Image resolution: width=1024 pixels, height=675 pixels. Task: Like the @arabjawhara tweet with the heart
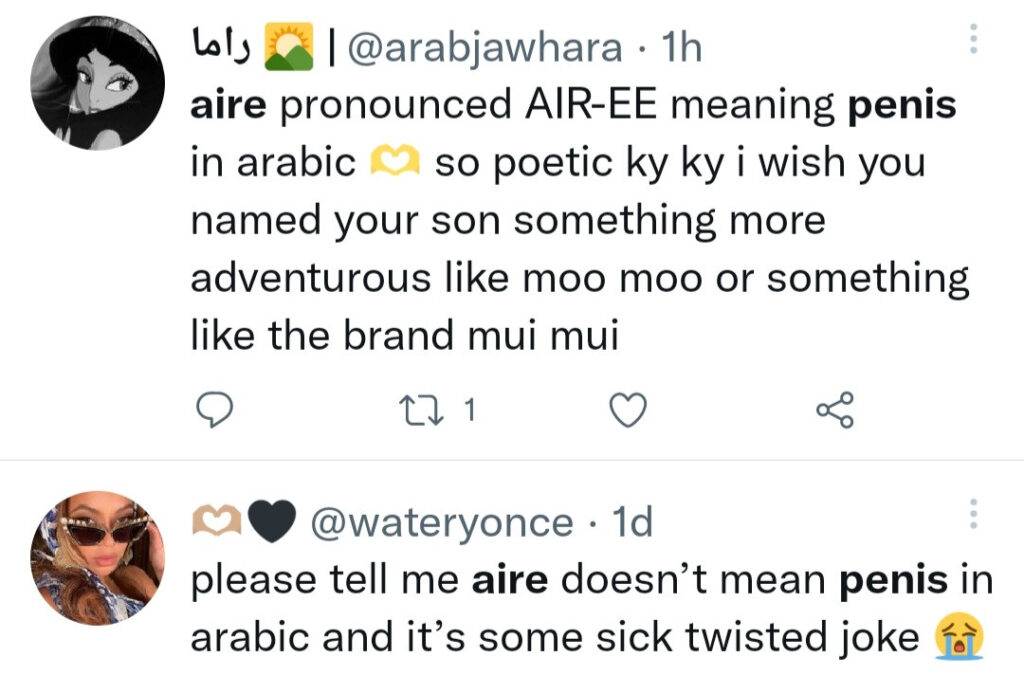pyautogui.click(x=629, y=409)
